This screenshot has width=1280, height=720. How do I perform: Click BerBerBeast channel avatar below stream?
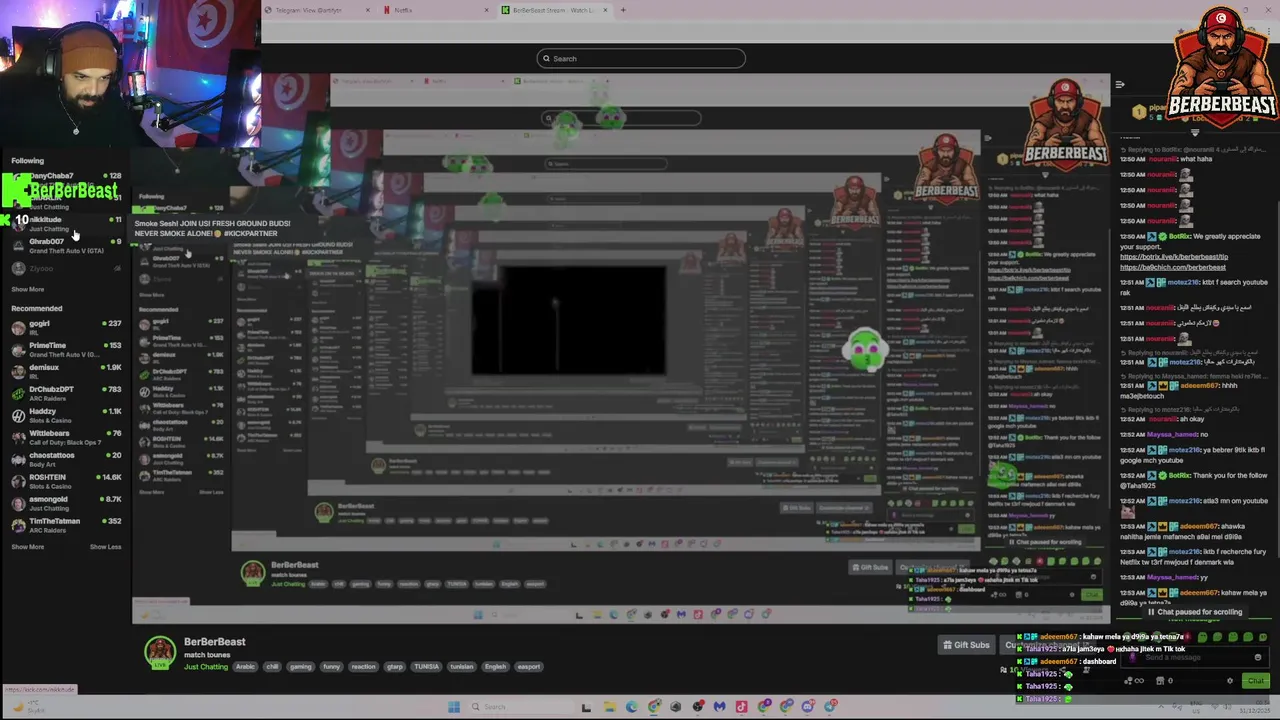160,652
